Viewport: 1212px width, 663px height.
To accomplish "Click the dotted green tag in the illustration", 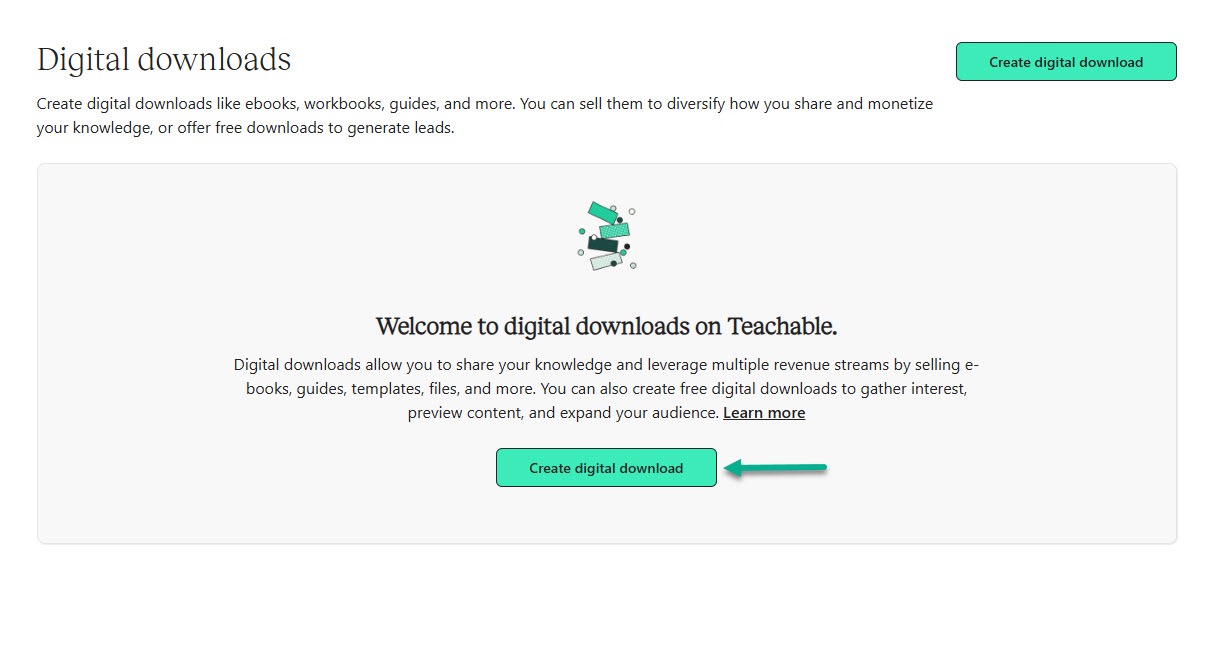I will click(615, 230).
